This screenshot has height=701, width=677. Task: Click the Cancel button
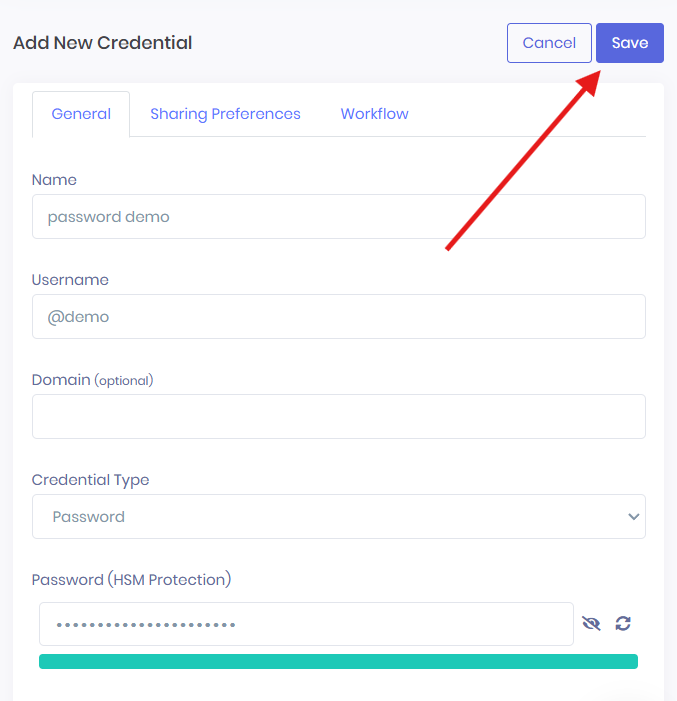click(549, 43)
